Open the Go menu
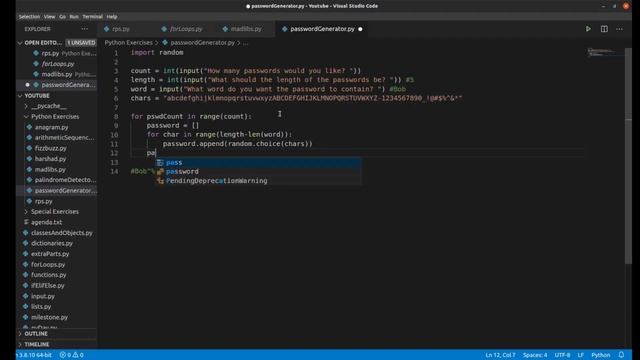This screenshot has height=360, width=640. point(62,17)
